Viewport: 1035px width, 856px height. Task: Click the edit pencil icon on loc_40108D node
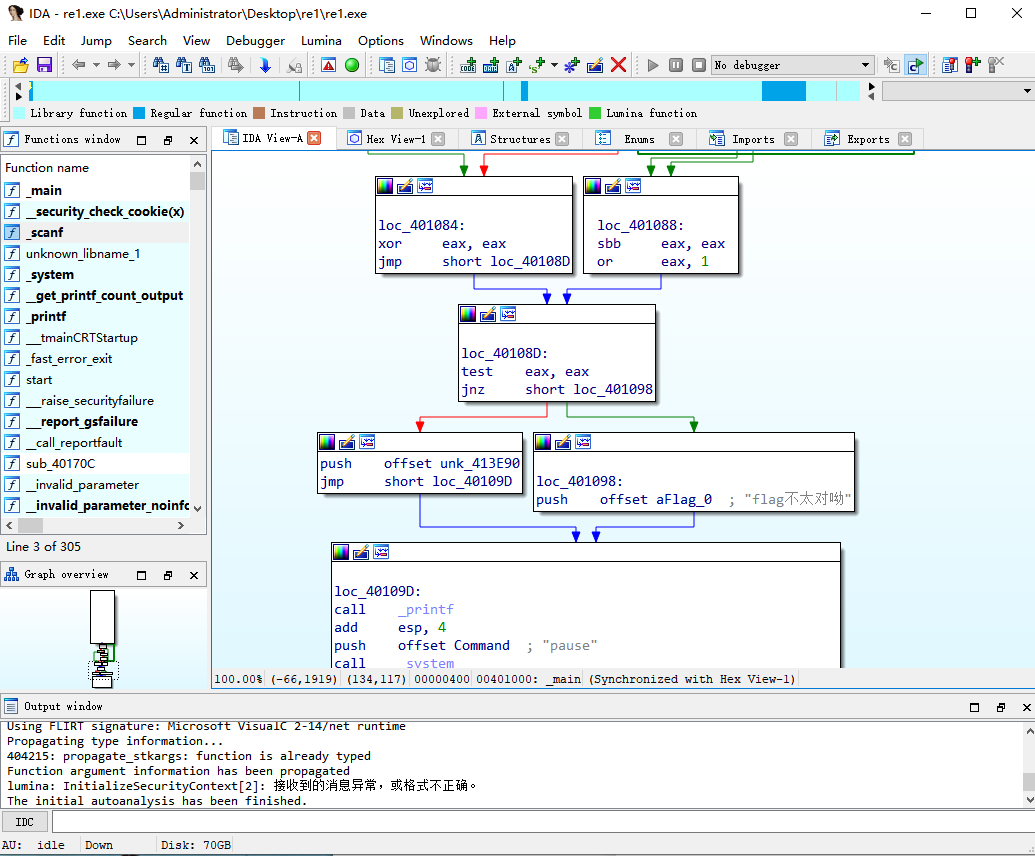(x=488, y=314)
